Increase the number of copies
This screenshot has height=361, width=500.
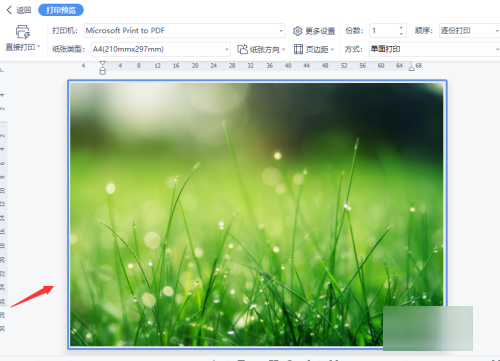pyautogui.click(x=401, y=27)
